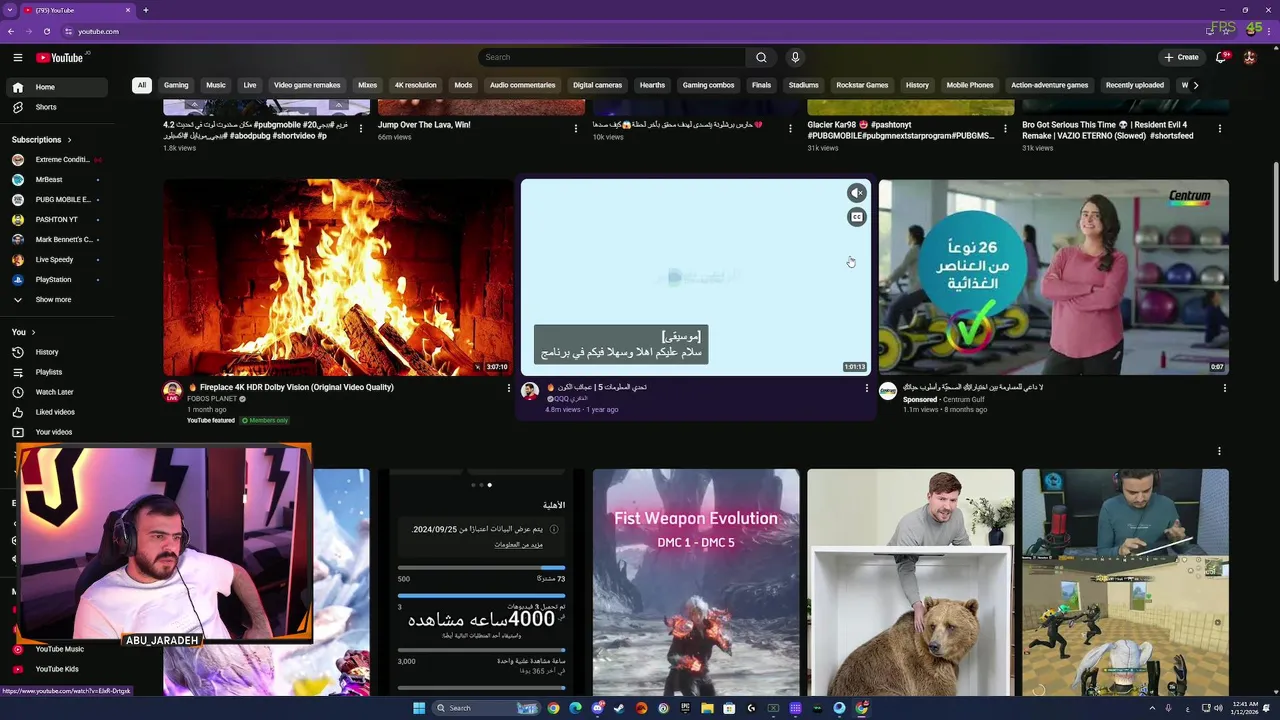Image resolution: width=1280 pixels, height=720 pixels.
Task: Open more options for Resident Evil 4 short
Action: (1220, 128)
